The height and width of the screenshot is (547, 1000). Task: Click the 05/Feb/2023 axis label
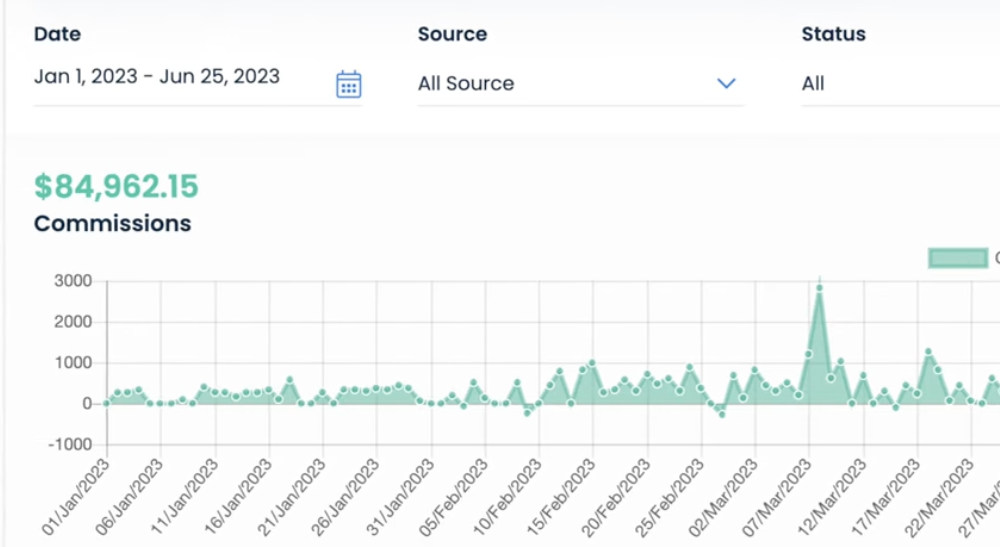tap(454, 497)
